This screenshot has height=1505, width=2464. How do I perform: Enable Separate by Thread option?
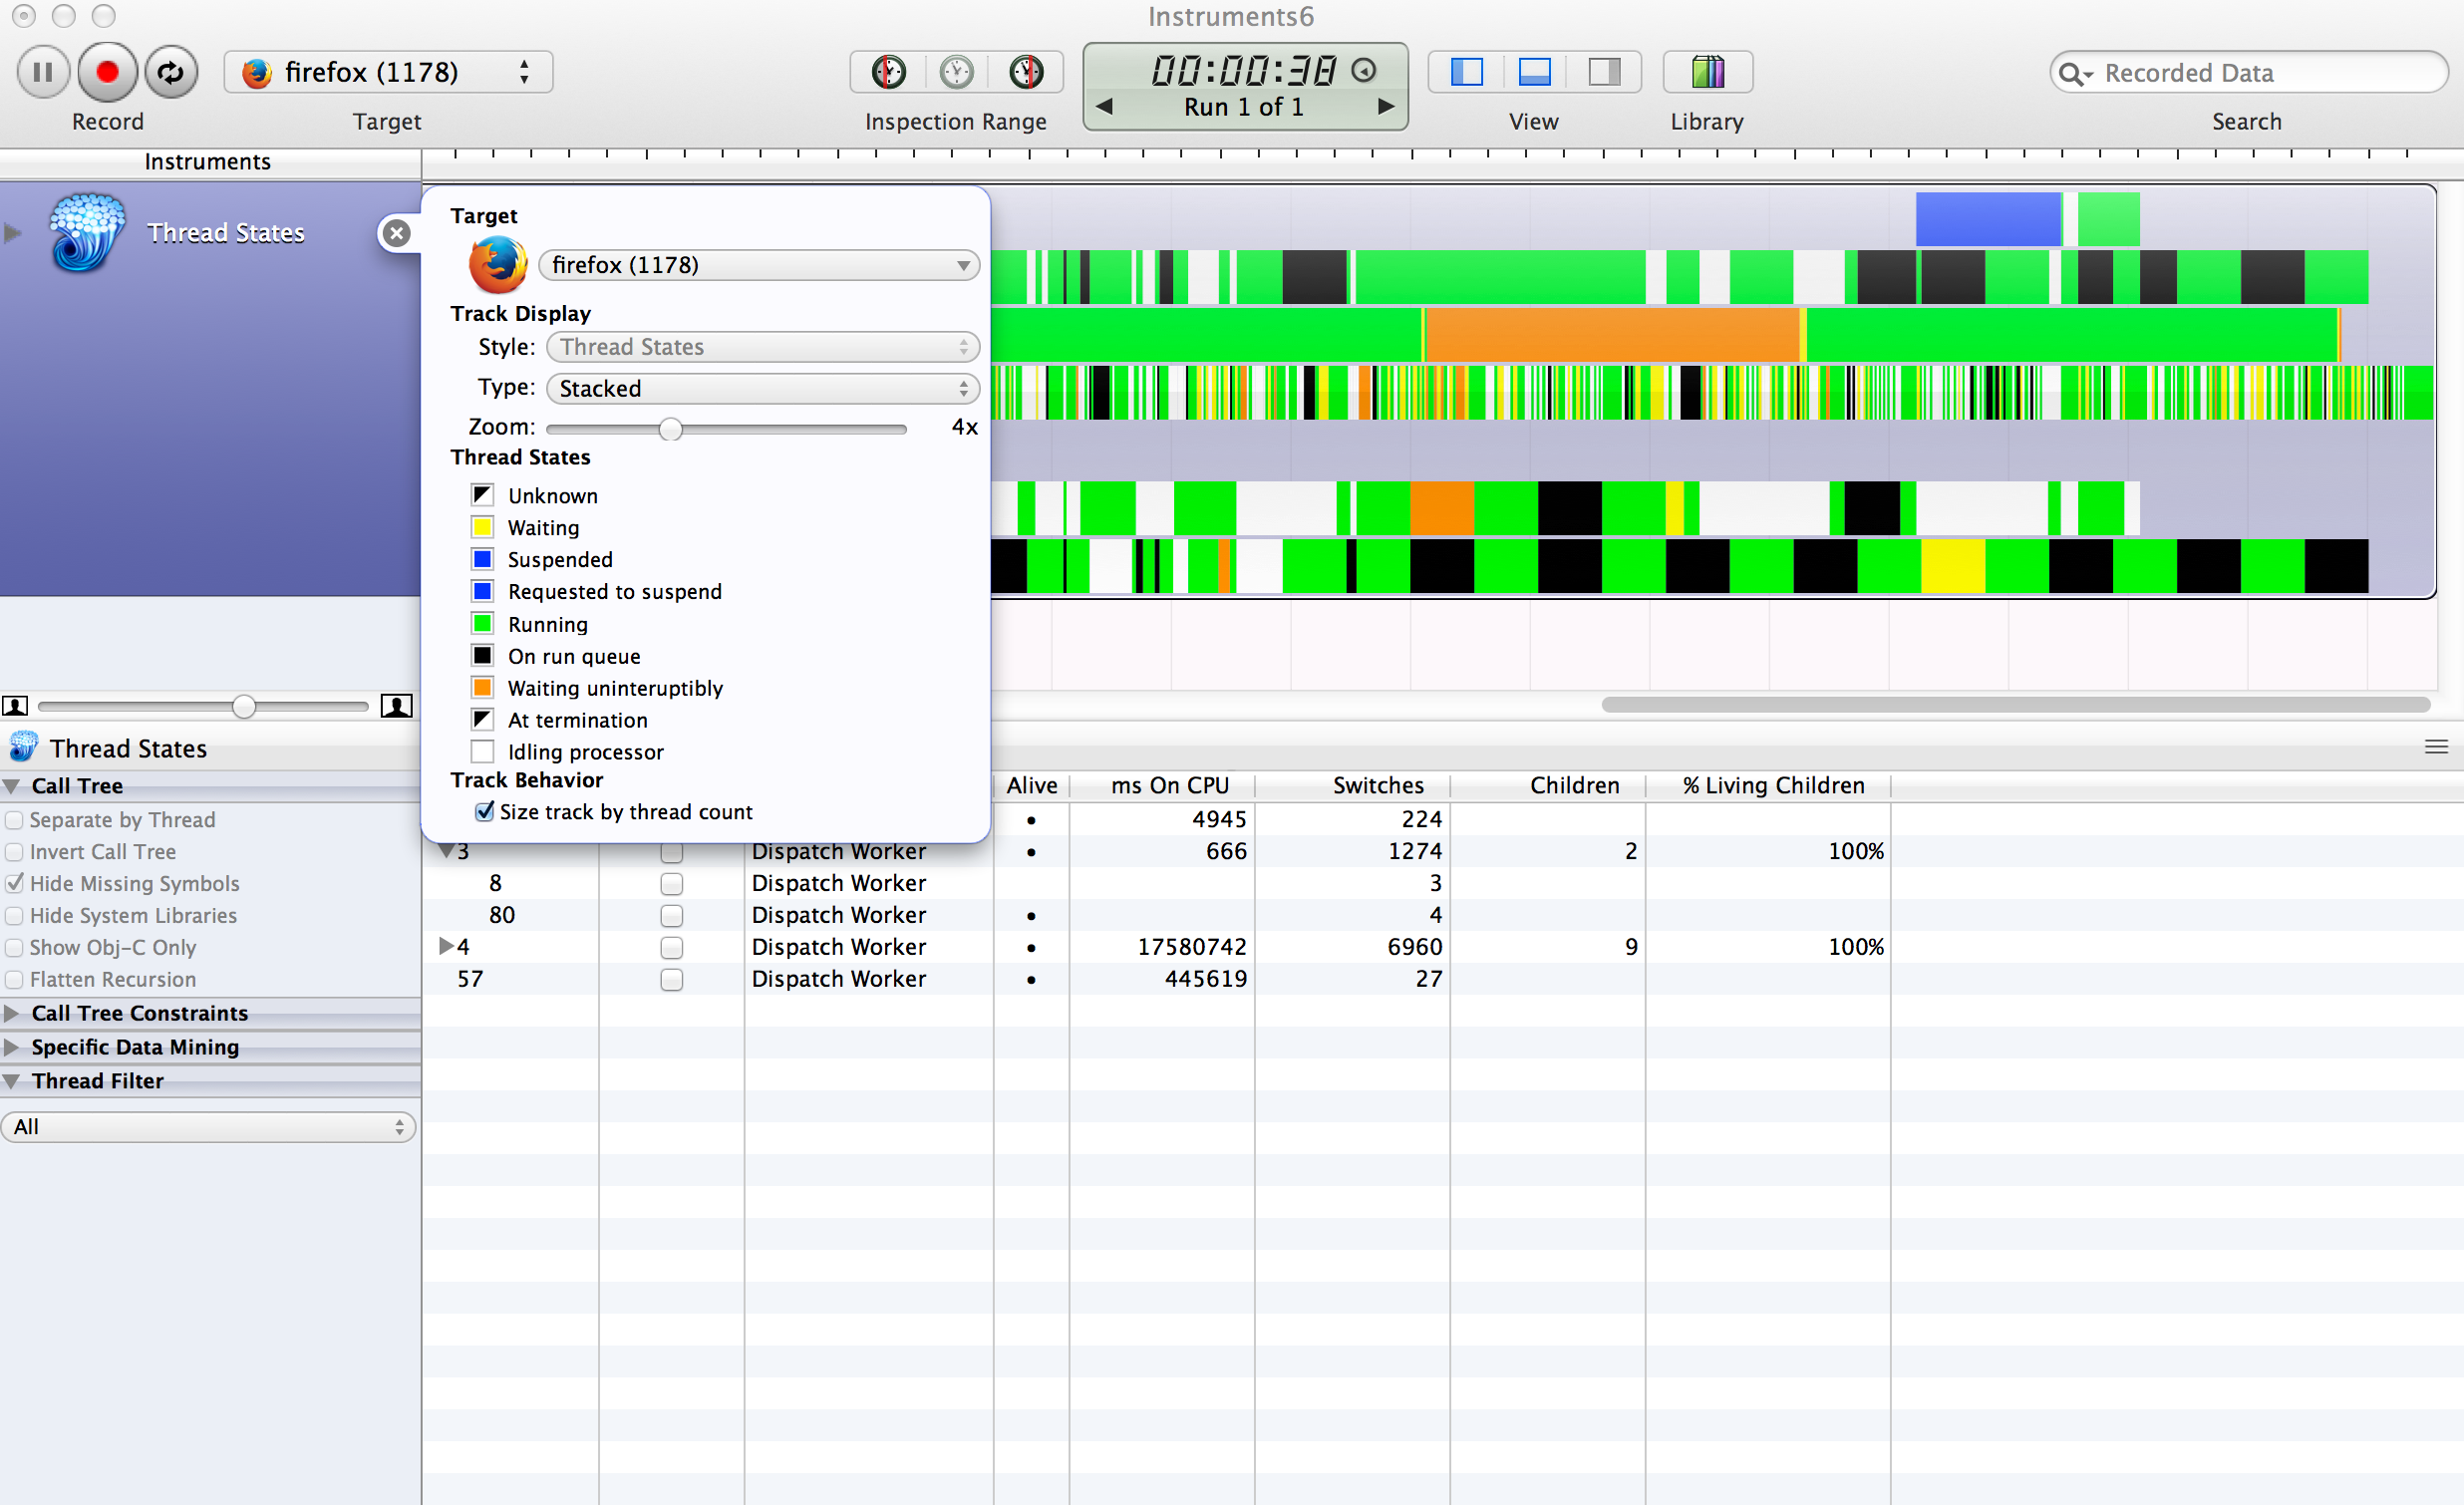point(15,820)
